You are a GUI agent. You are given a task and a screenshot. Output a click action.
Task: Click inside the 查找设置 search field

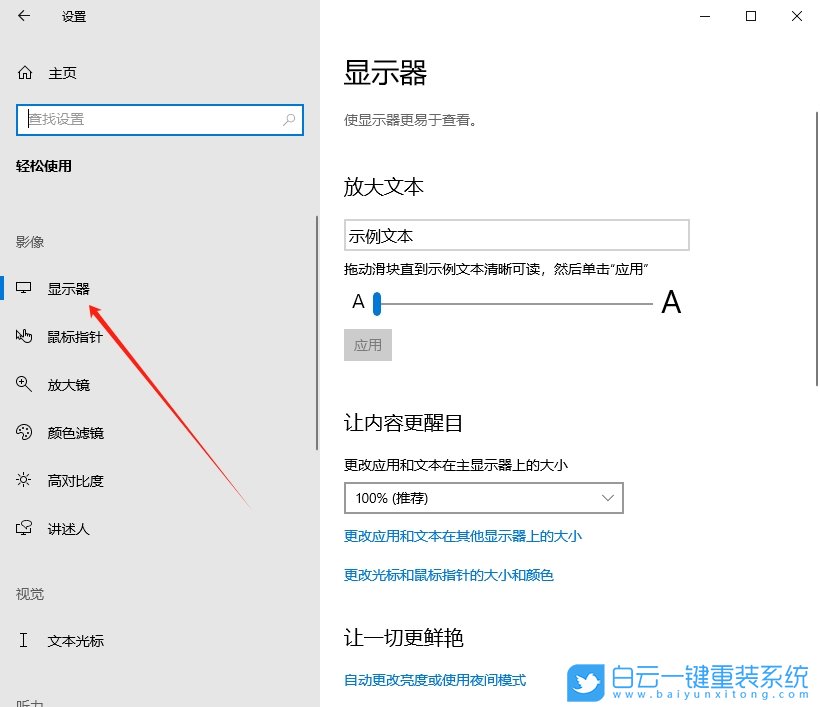150,119
